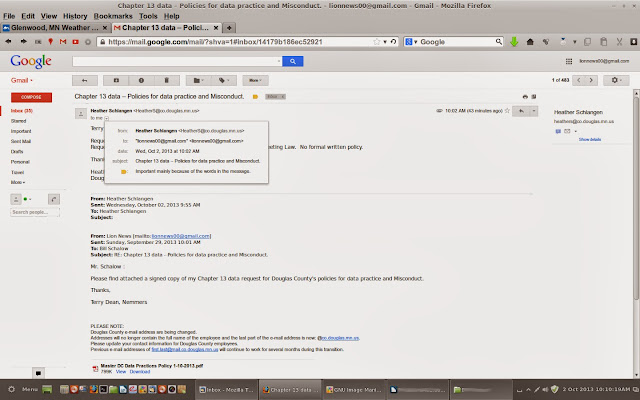Click the Firefox URL address bar
The height and width of the screenshot is (400, 640).
pyautogui.click(x=241, y=42)
